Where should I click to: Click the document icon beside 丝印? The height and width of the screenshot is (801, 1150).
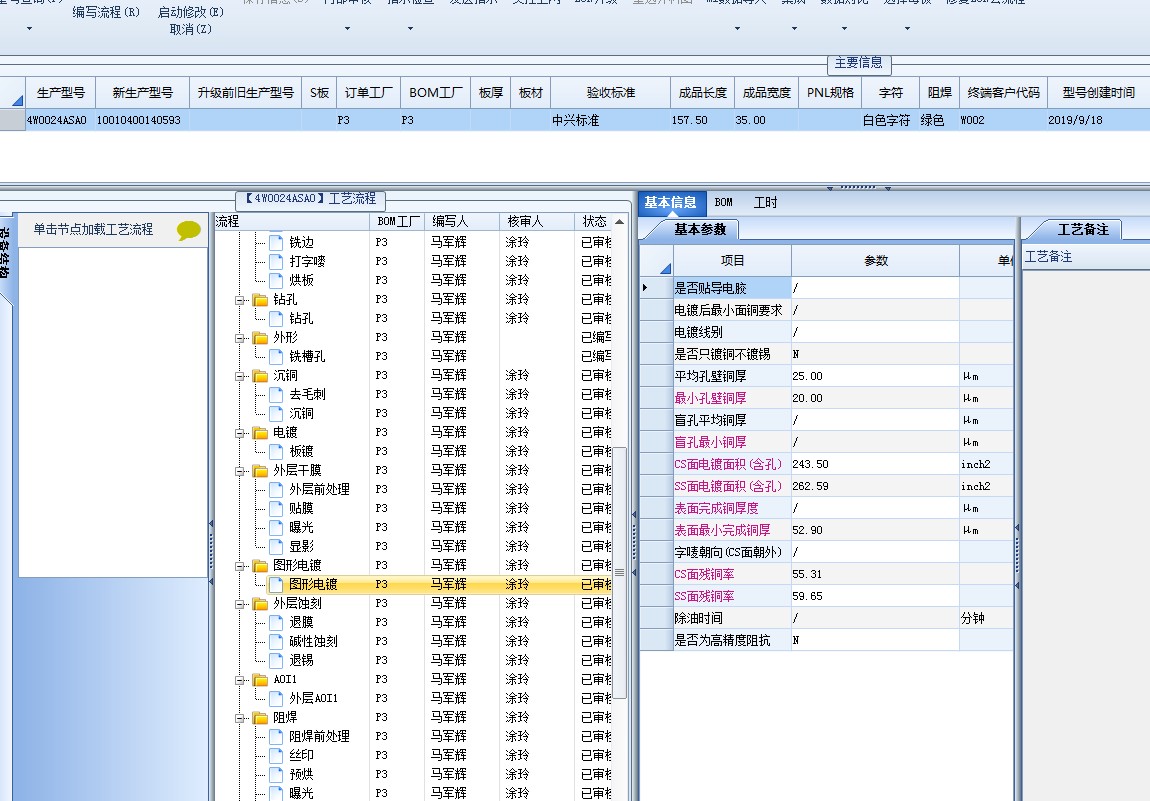pos(276,755)
